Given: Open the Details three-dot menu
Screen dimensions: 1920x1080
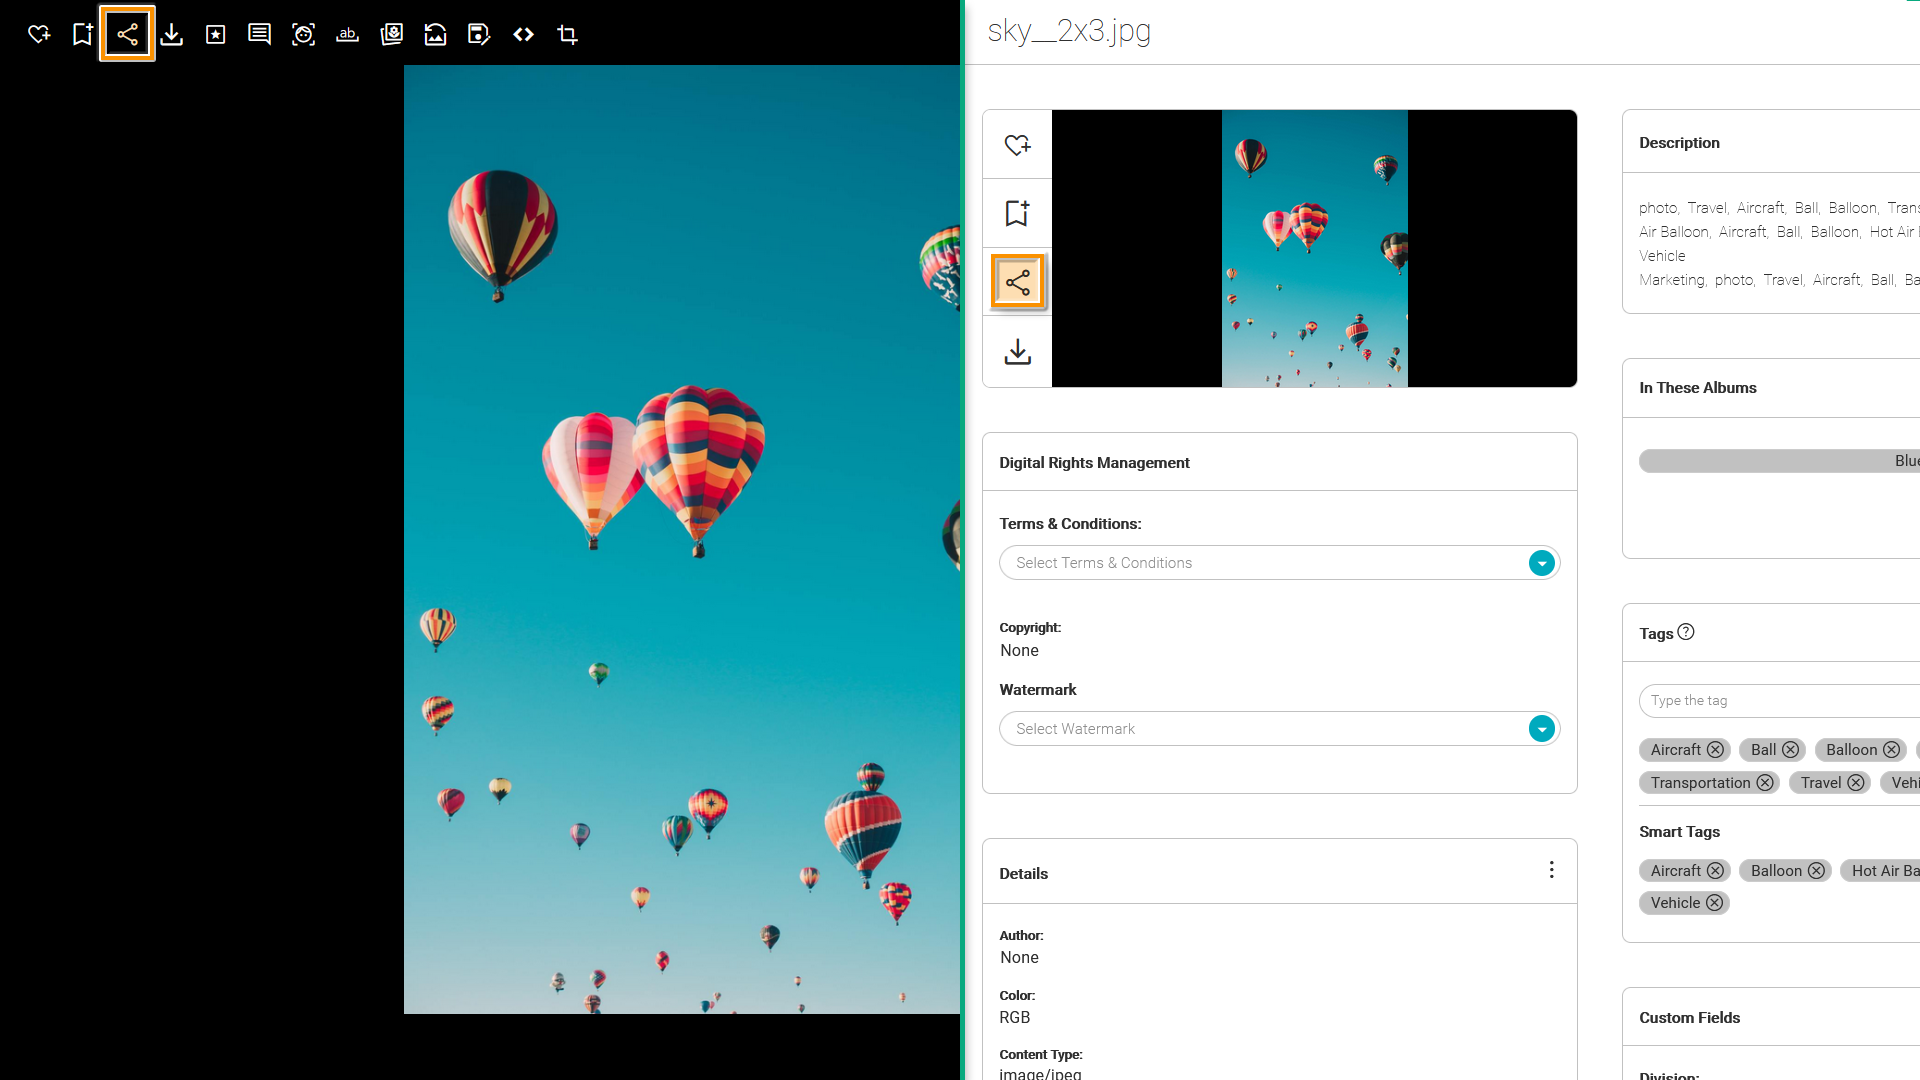Looking at the screenshot, I should (1551, 870).
